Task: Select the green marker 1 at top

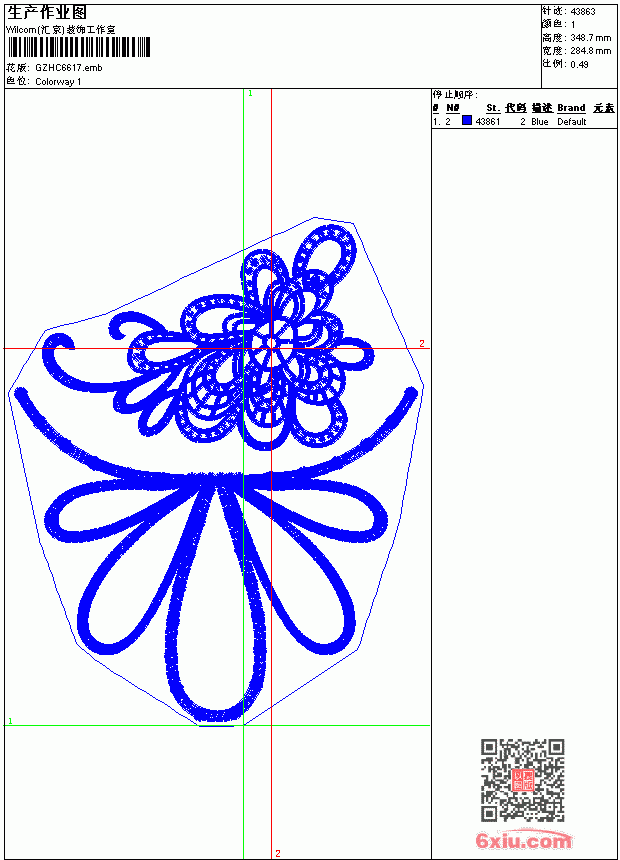Action: [251, 94]
